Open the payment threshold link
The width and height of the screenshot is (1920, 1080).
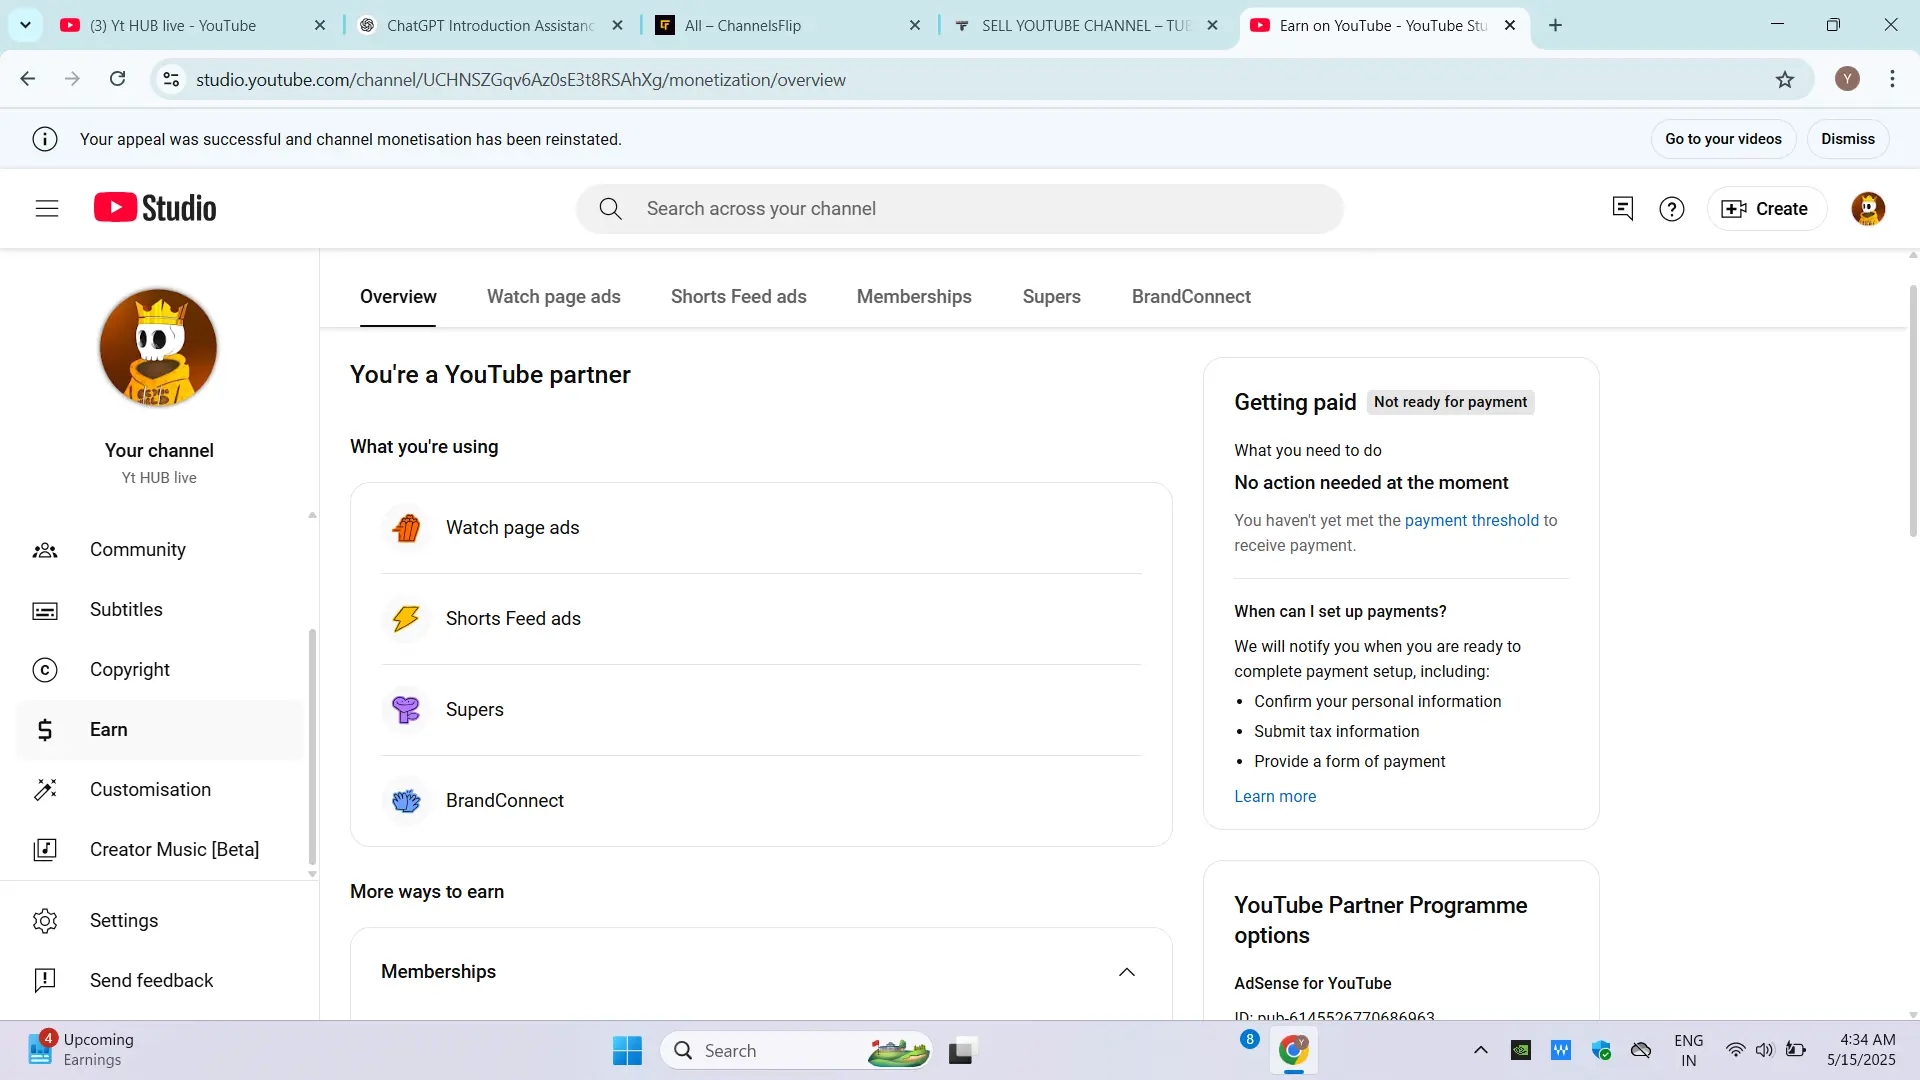(x=1472, y=520)
